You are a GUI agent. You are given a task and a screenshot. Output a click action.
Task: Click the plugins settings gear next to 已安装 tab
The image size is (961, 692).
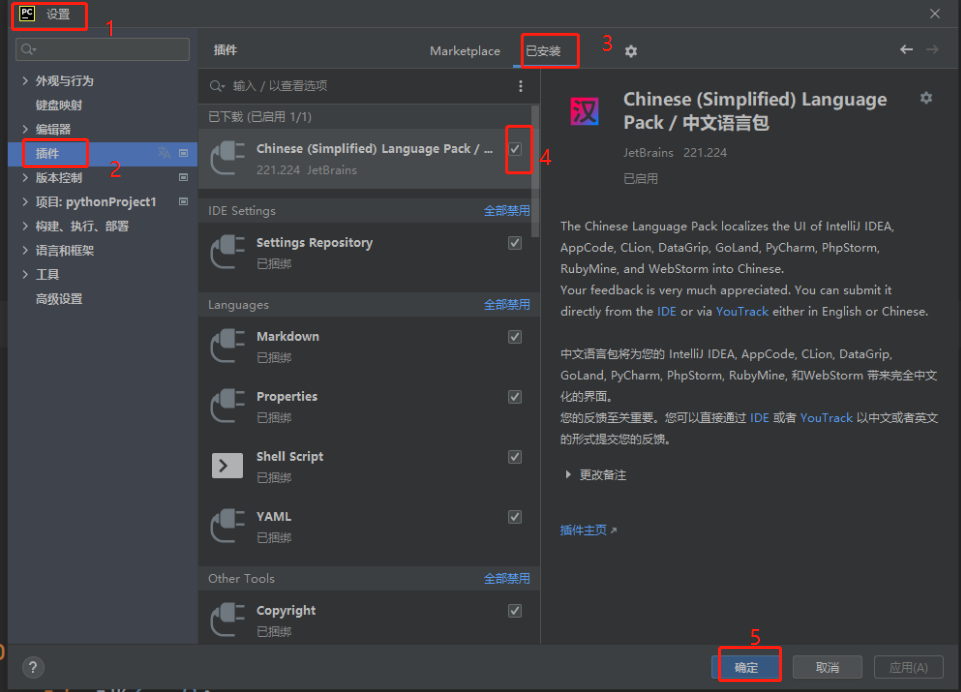click(631, 51)
